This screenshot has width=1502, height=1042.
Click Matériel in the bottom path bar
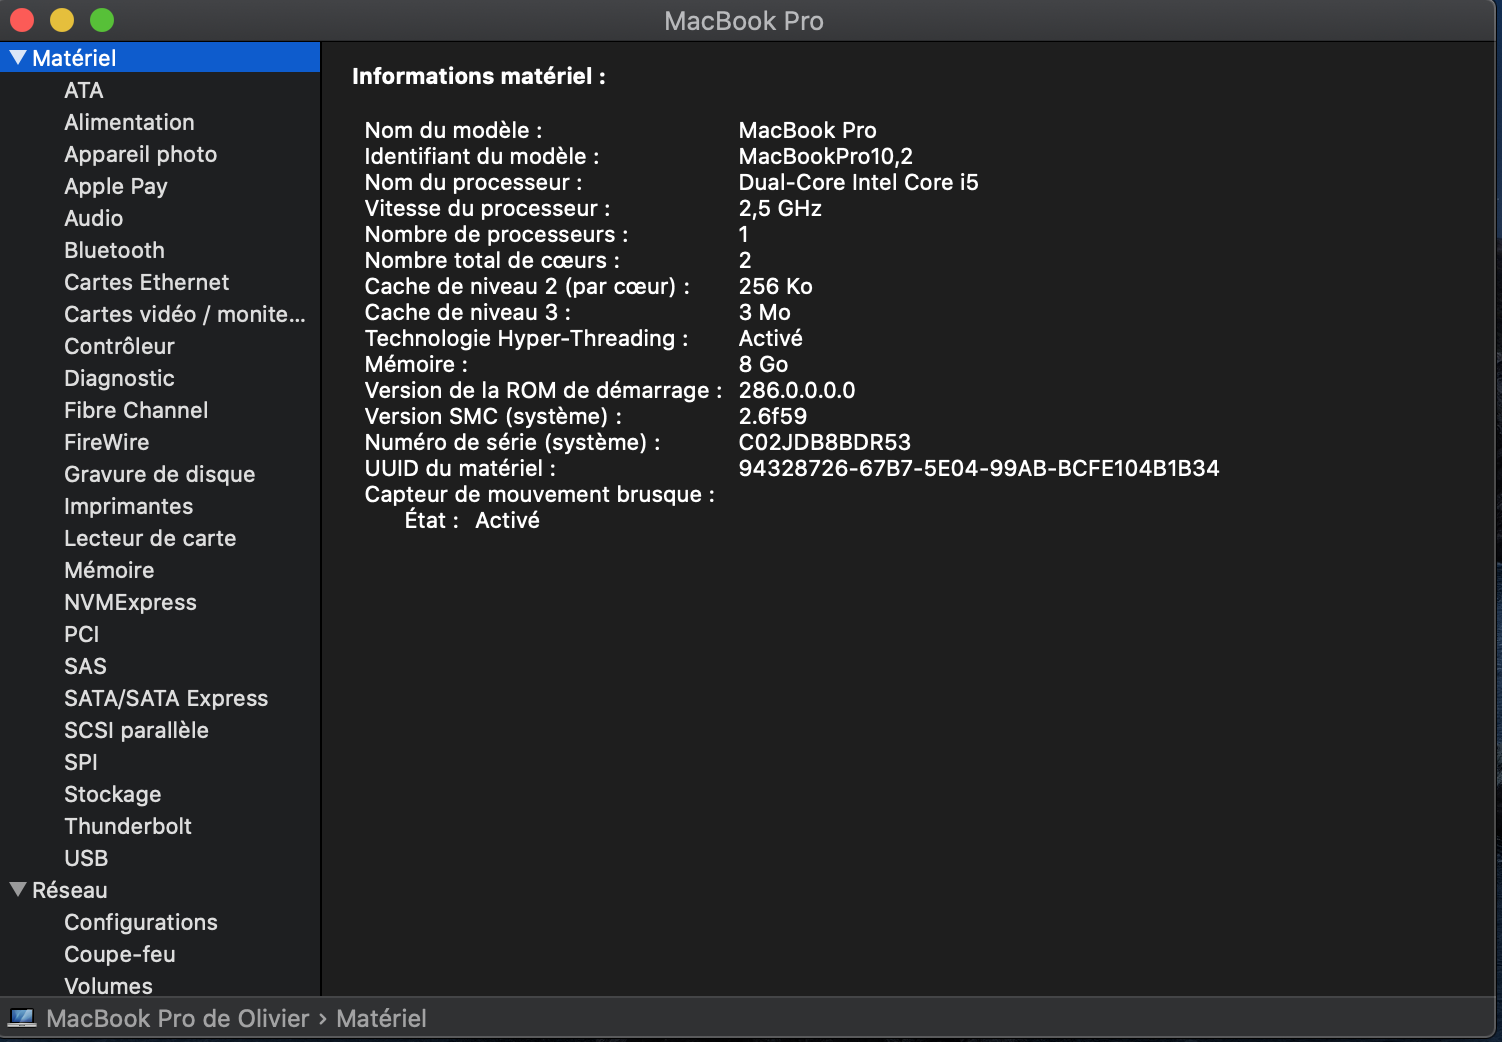point(381,1018)
